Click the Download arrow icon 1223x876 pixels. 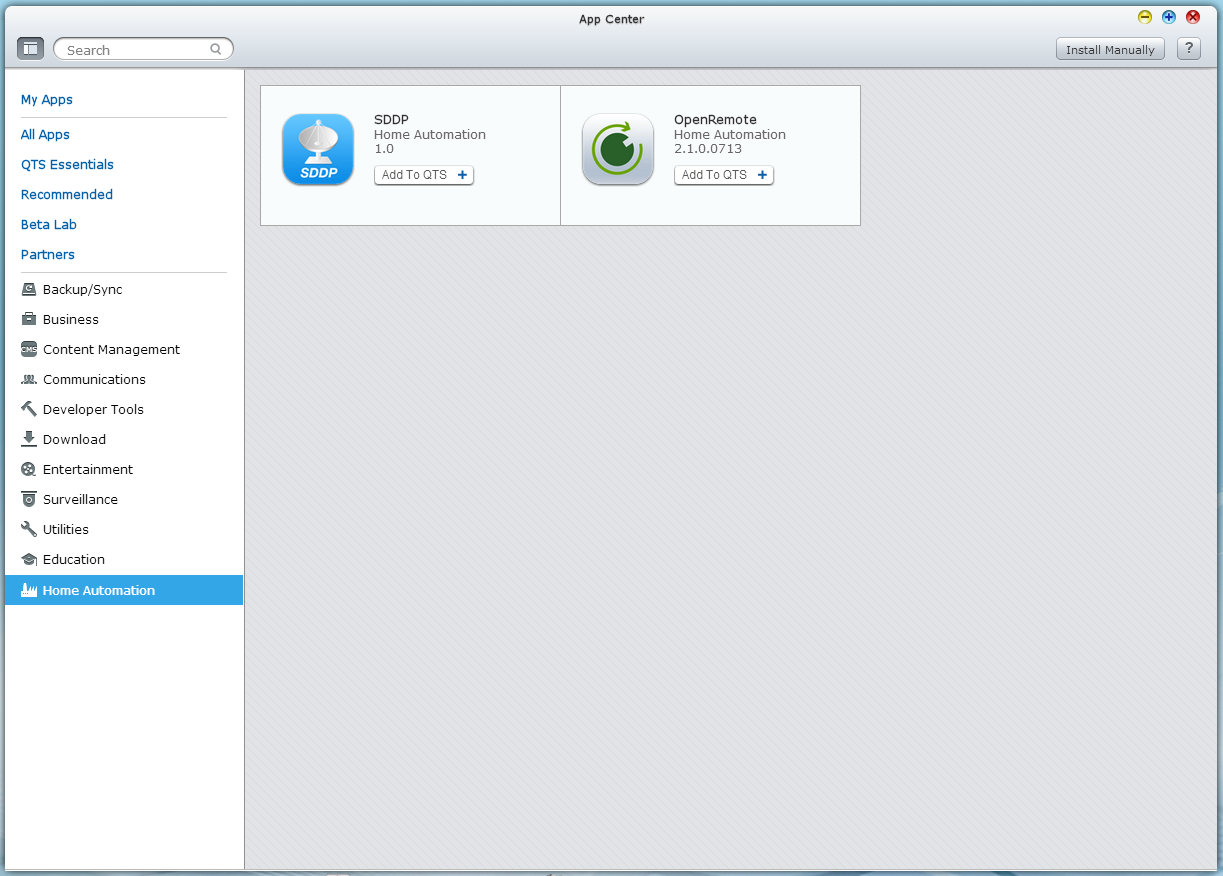pyautogui.click(x=29, y=439)
